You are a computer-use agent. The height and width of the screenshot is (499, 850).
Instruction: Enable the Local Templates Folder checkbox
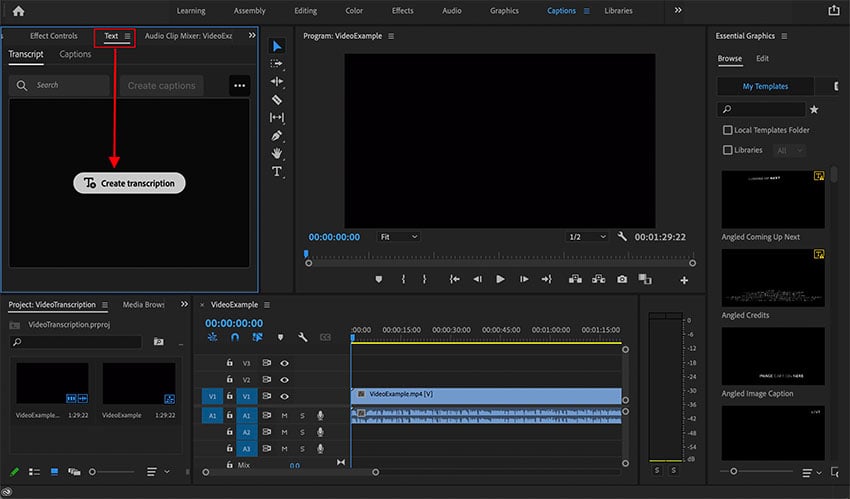tap(727, 130)
